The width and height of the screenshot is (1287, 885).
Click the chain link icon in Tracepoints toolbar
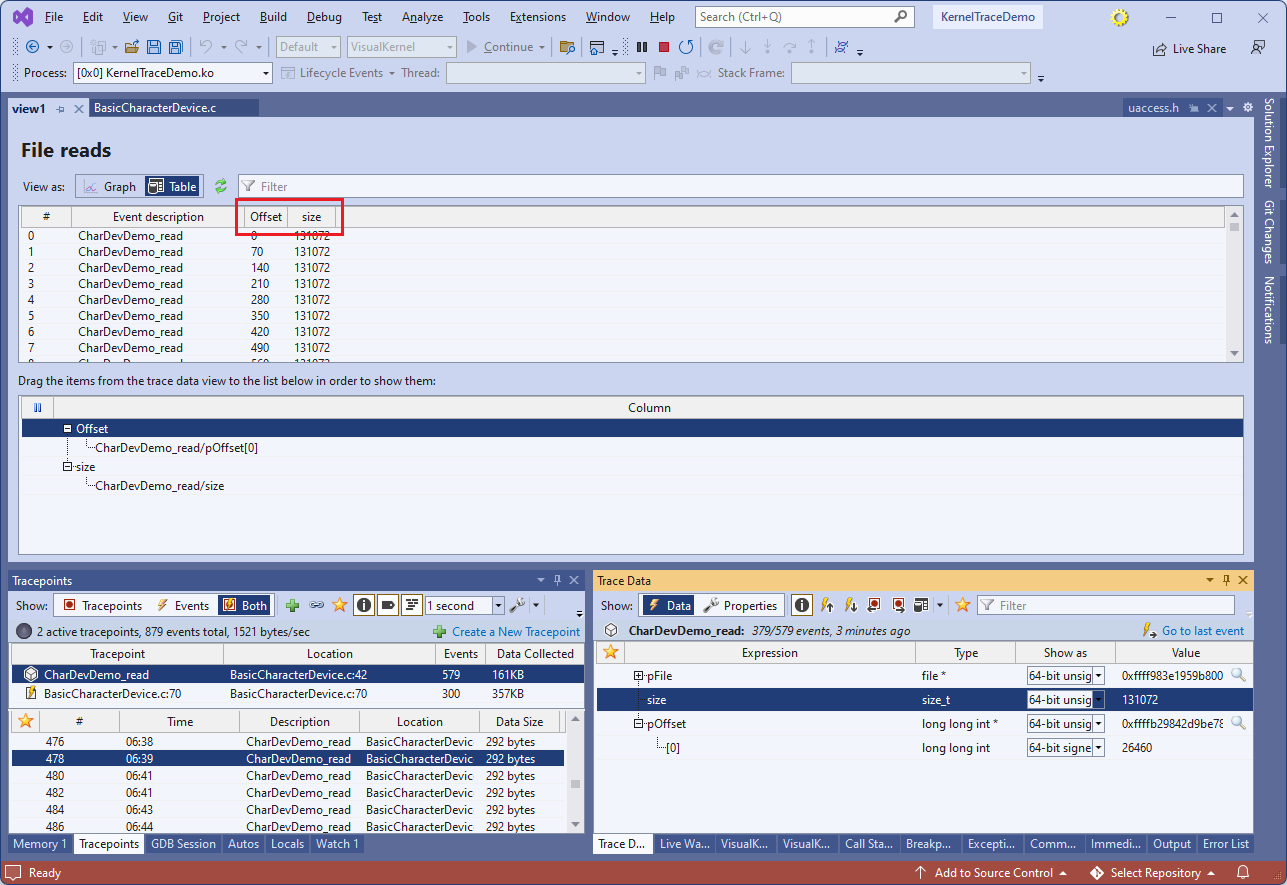click(x=316, y=605)
